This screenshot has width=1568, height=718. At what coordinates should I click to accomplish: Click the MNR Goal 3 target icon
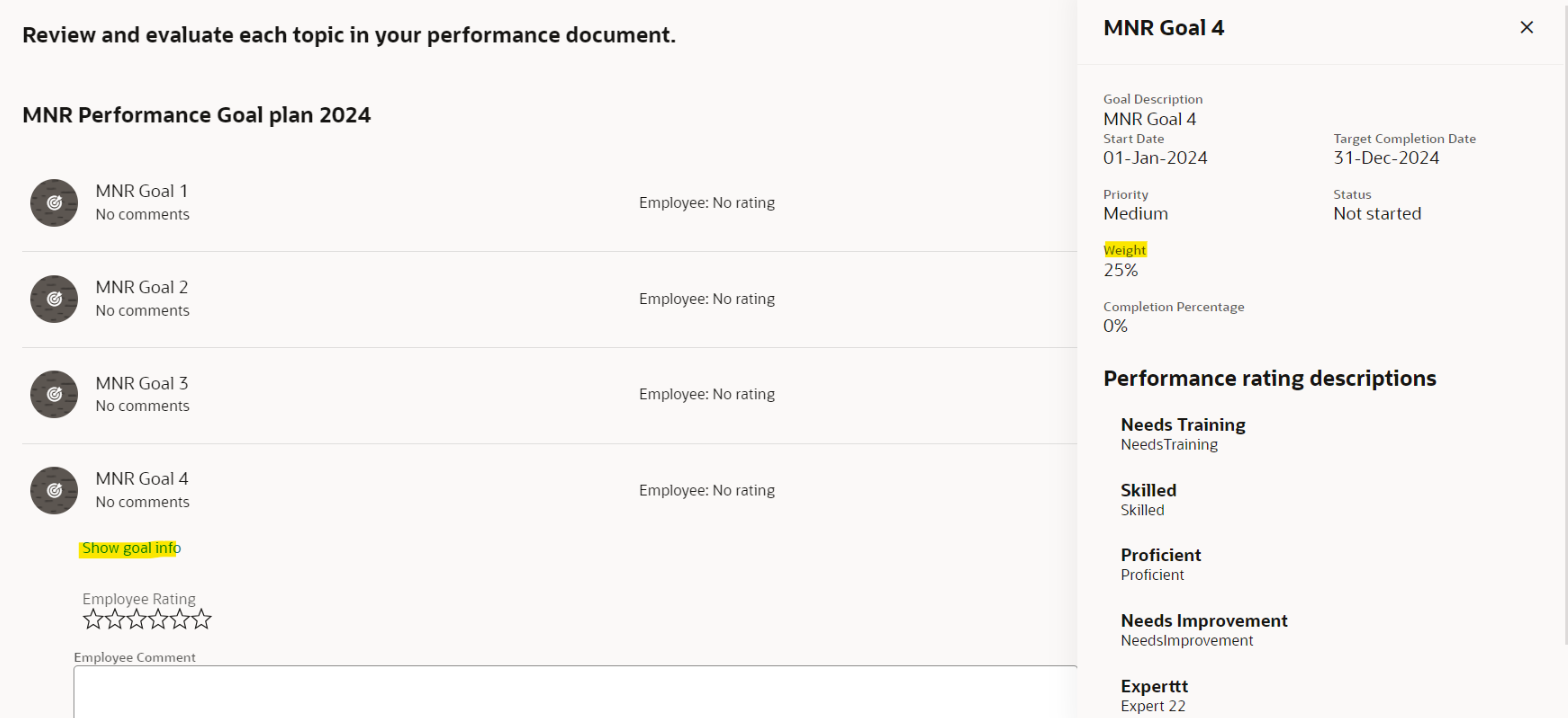click(x=54, y=395)
